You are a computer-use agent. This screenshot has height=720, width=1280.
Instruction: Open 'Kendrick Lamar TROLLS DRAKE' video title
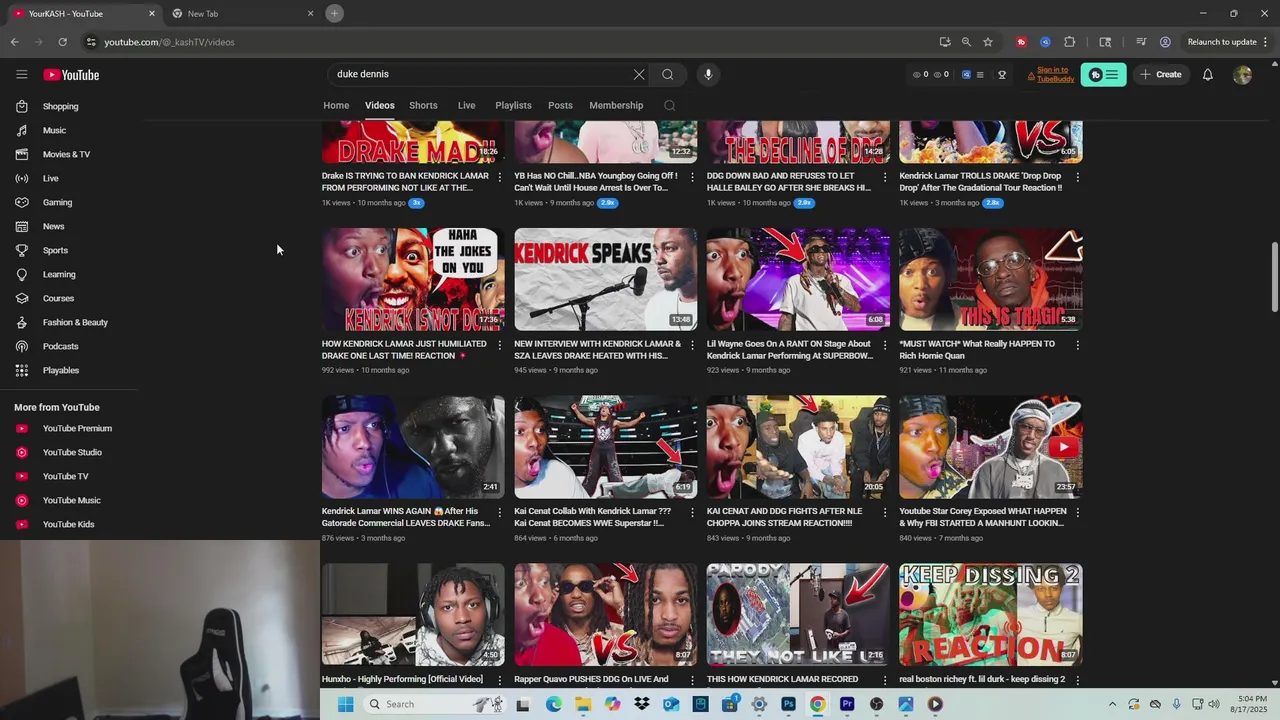(x=981, y=182)
